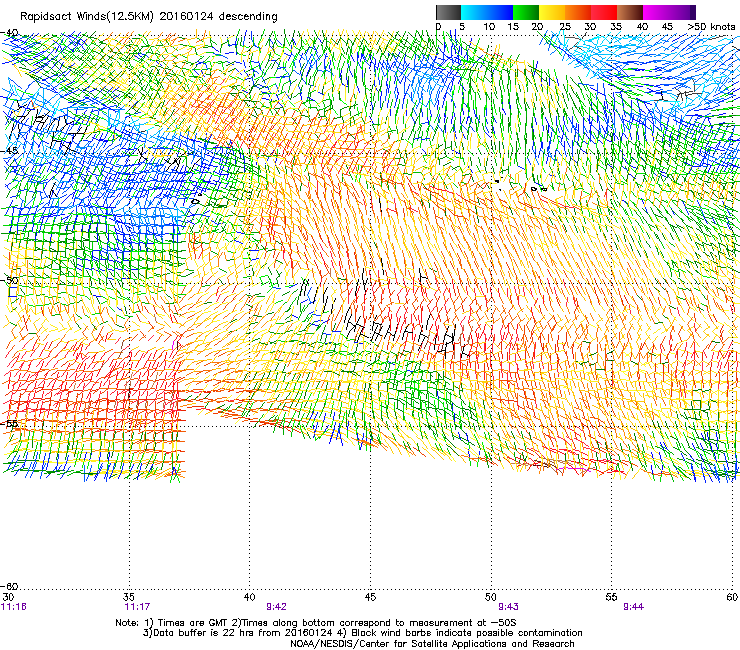This screenshot has height=650, width=740.
Task: Click the "Times are GMT" note text
Action: (x=193, y=623)
